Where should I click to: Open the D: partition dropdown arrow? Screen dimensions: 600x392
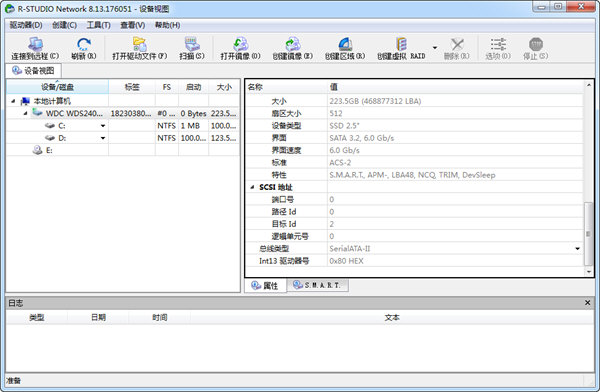pyautogui.click(x=103, y=138)
